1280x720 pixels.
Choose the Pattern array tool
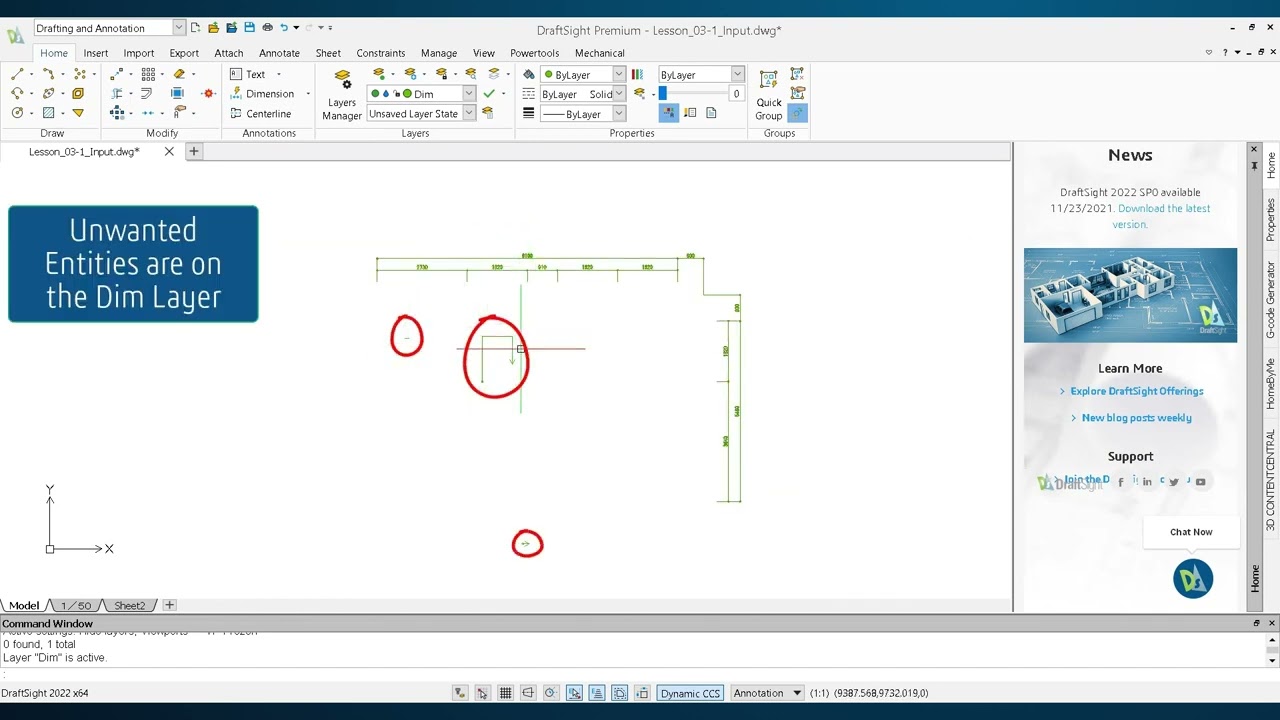(148, 74)
